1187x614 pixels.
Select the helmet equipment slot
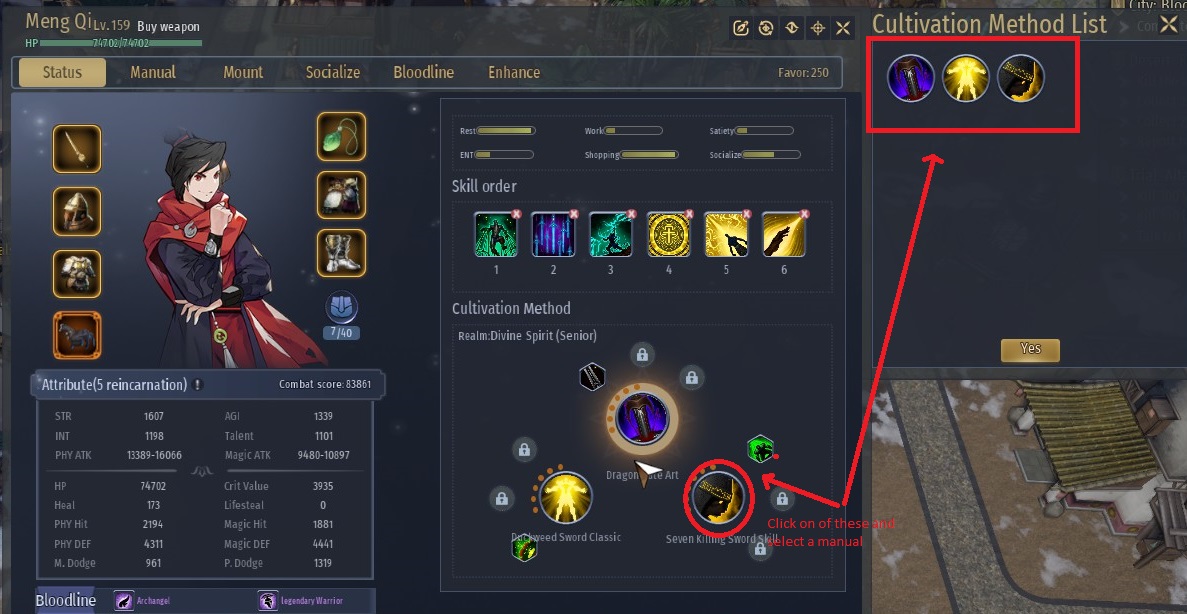[x=76, y=211]
